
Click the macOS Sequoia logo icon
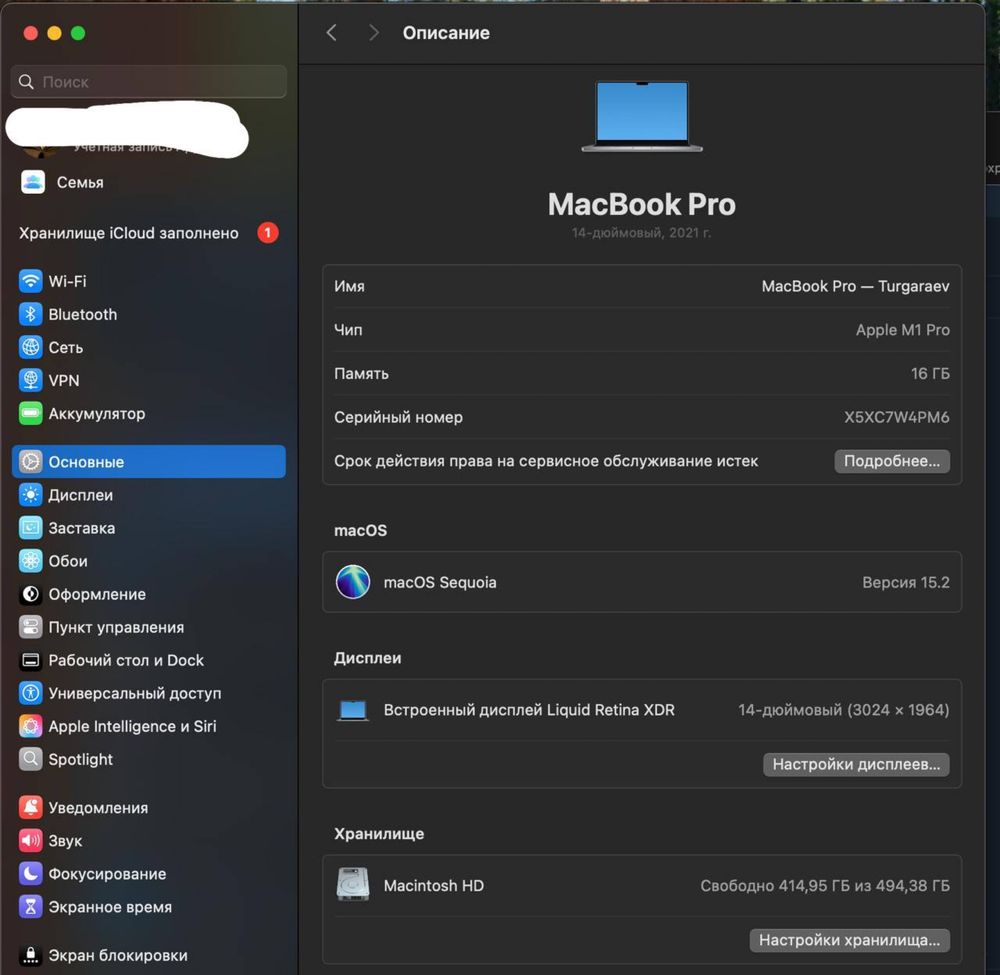click(353, 582)
